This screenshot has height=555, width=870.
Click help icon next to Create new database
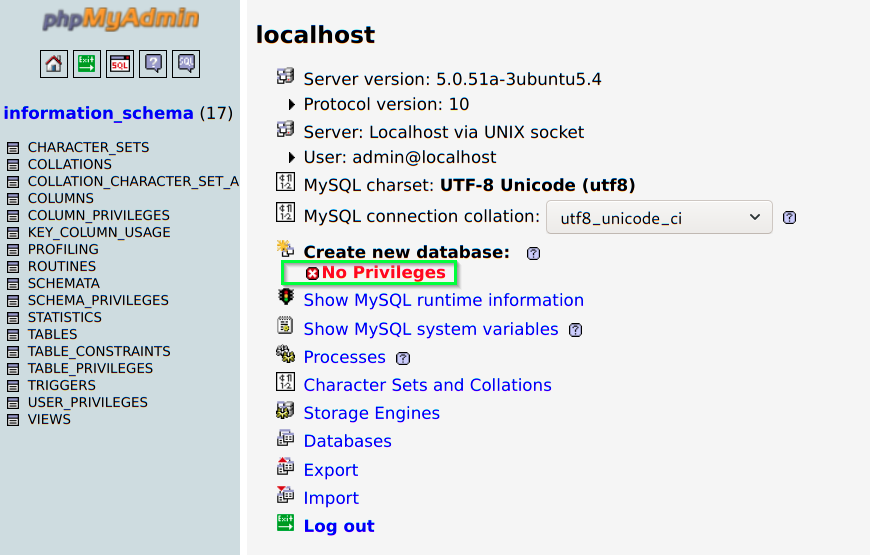point(533,254)
